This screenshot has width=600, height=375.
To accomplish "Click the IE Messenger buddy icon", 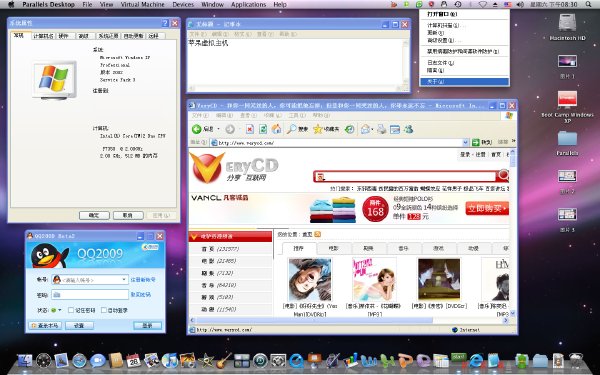I will (409, 129).
